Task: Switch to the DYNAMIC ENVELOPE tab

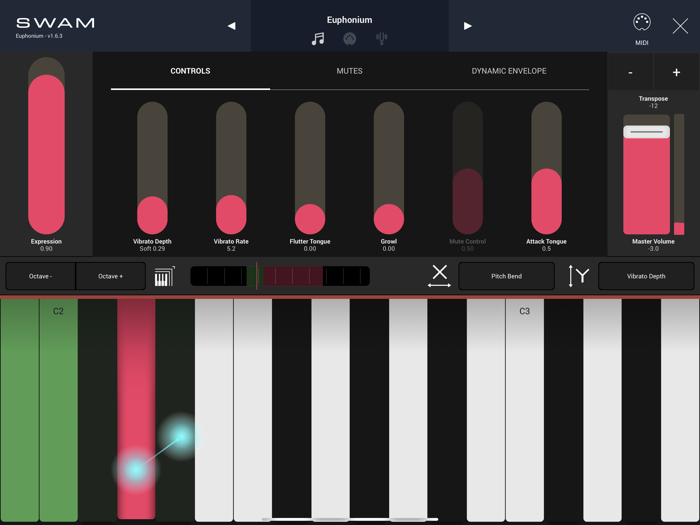Action: click(509, 71)
